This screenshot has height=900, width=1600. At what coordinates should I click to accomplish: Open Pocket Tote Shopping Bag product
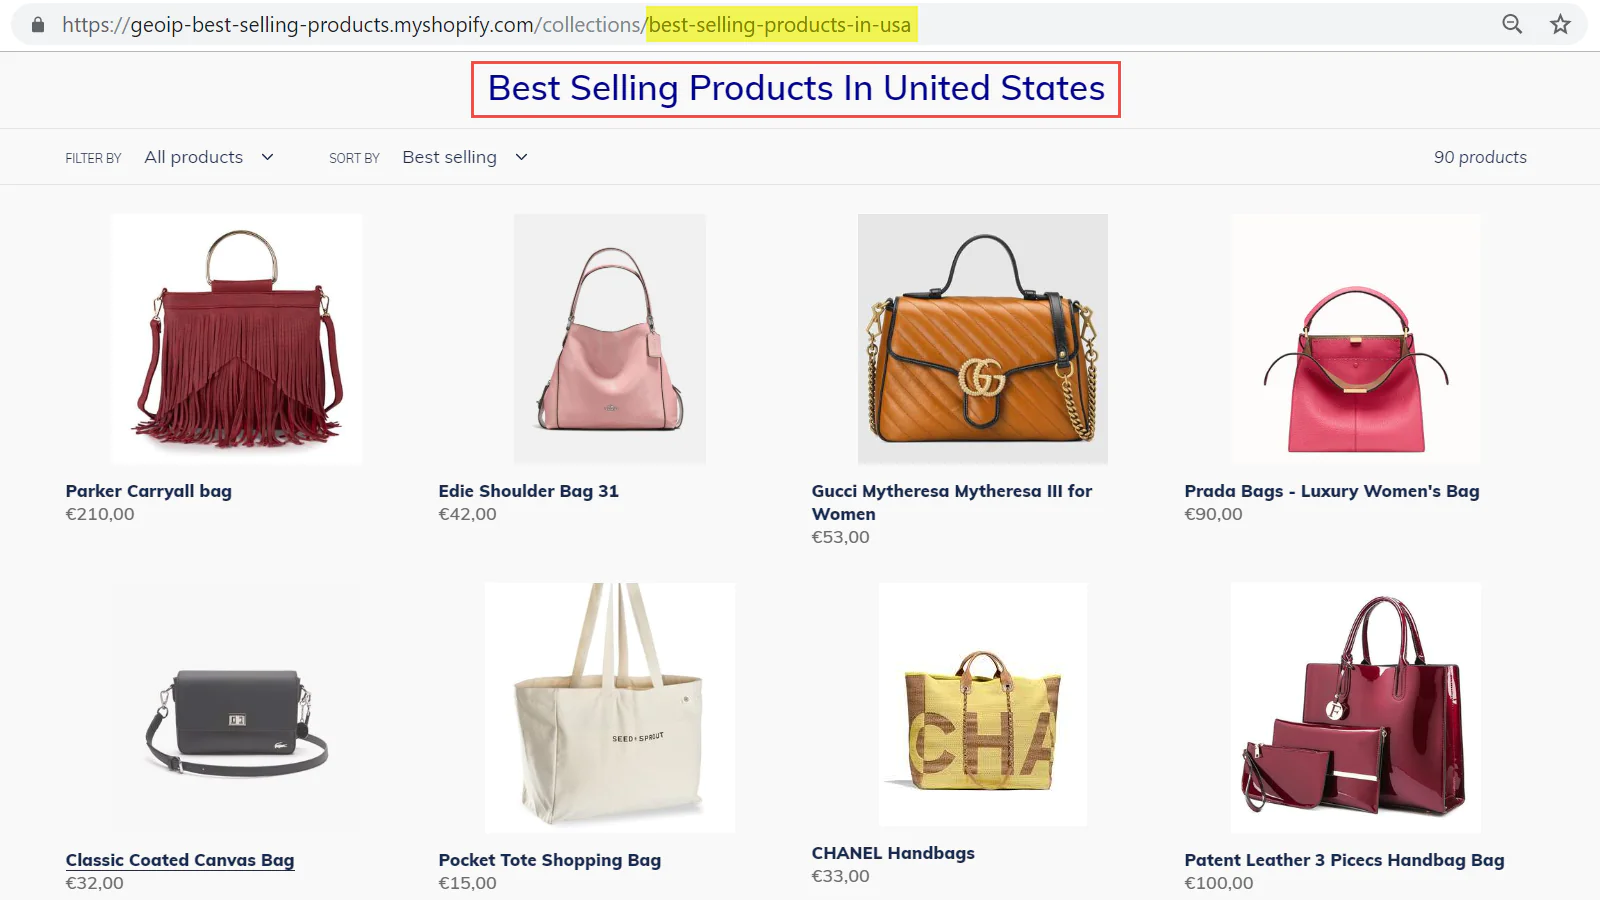[x=549, y=860]
